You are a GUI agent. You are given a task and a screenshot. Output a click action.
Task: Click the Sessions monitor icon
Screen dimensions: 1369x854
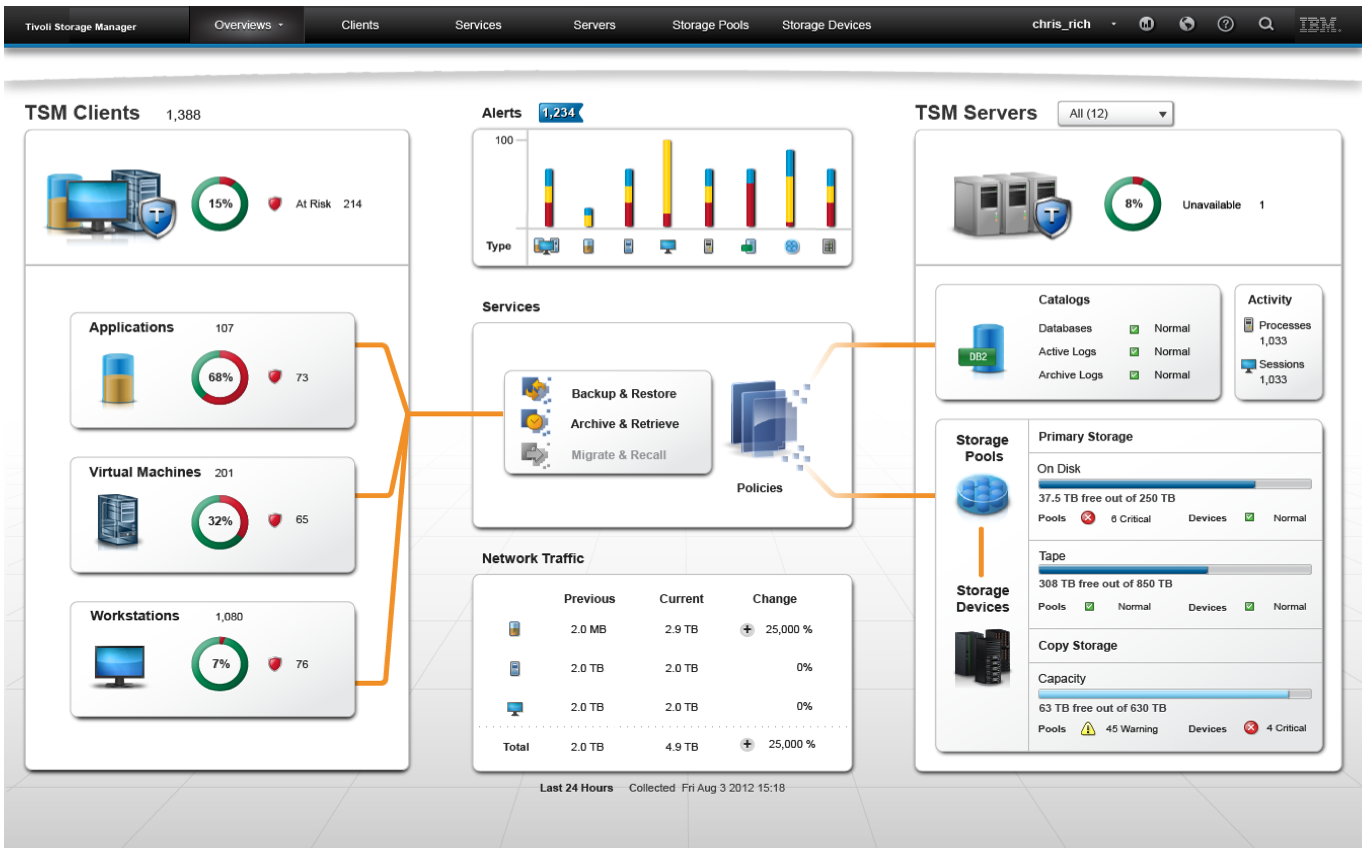(1249, 365)
